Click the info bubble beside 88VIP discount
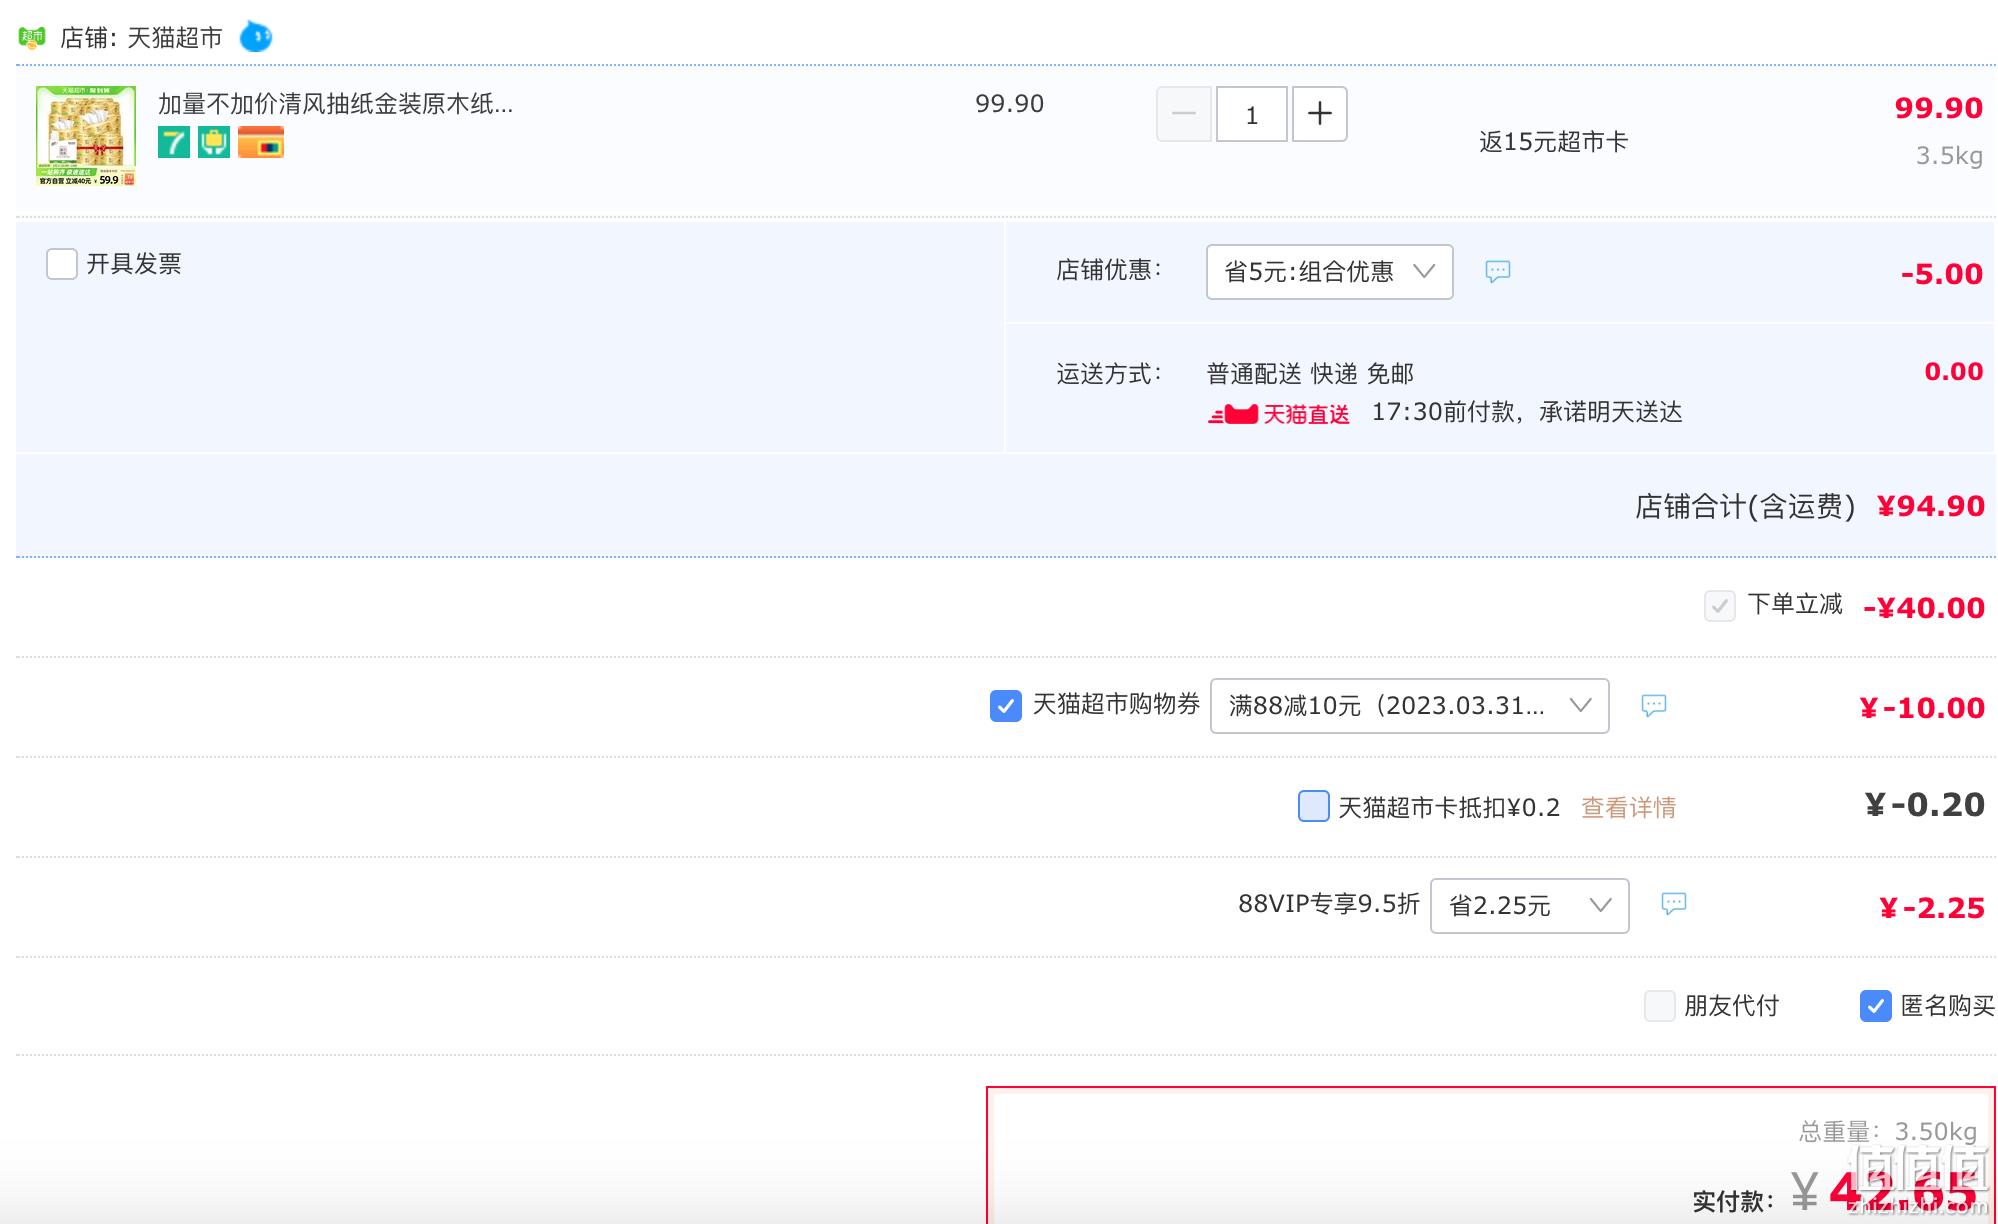The image size is (1998, 1224). [1673, 904]
